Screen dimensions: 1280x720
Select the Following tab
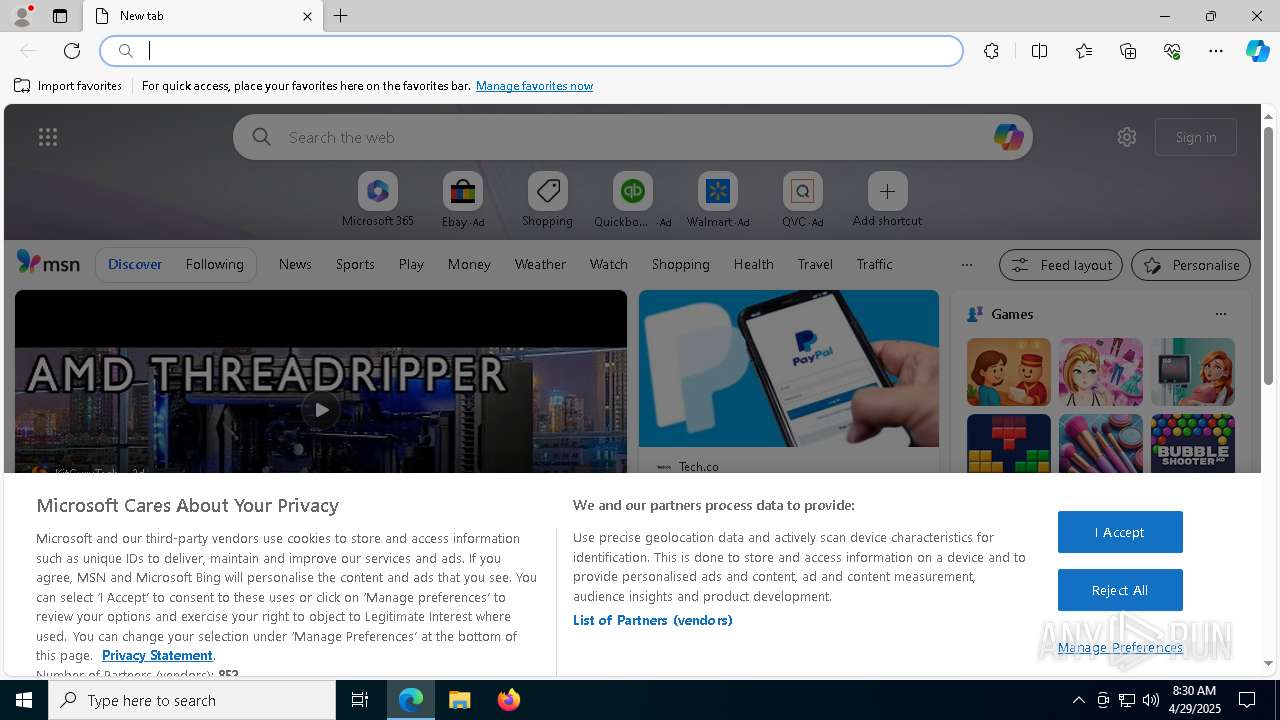pyautogui.click(x=214, y=264)
